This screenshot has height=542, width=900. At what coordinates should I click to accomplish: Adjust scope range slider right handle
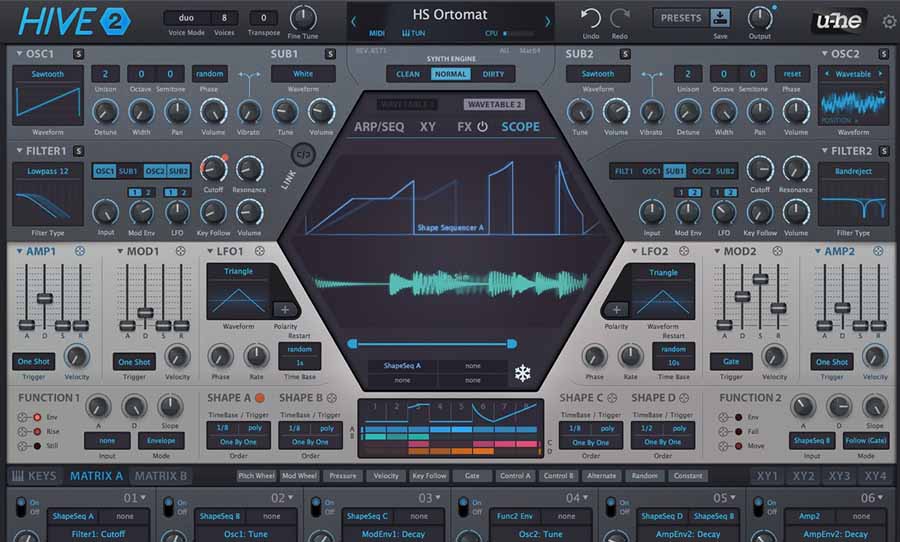pos(511,343)
